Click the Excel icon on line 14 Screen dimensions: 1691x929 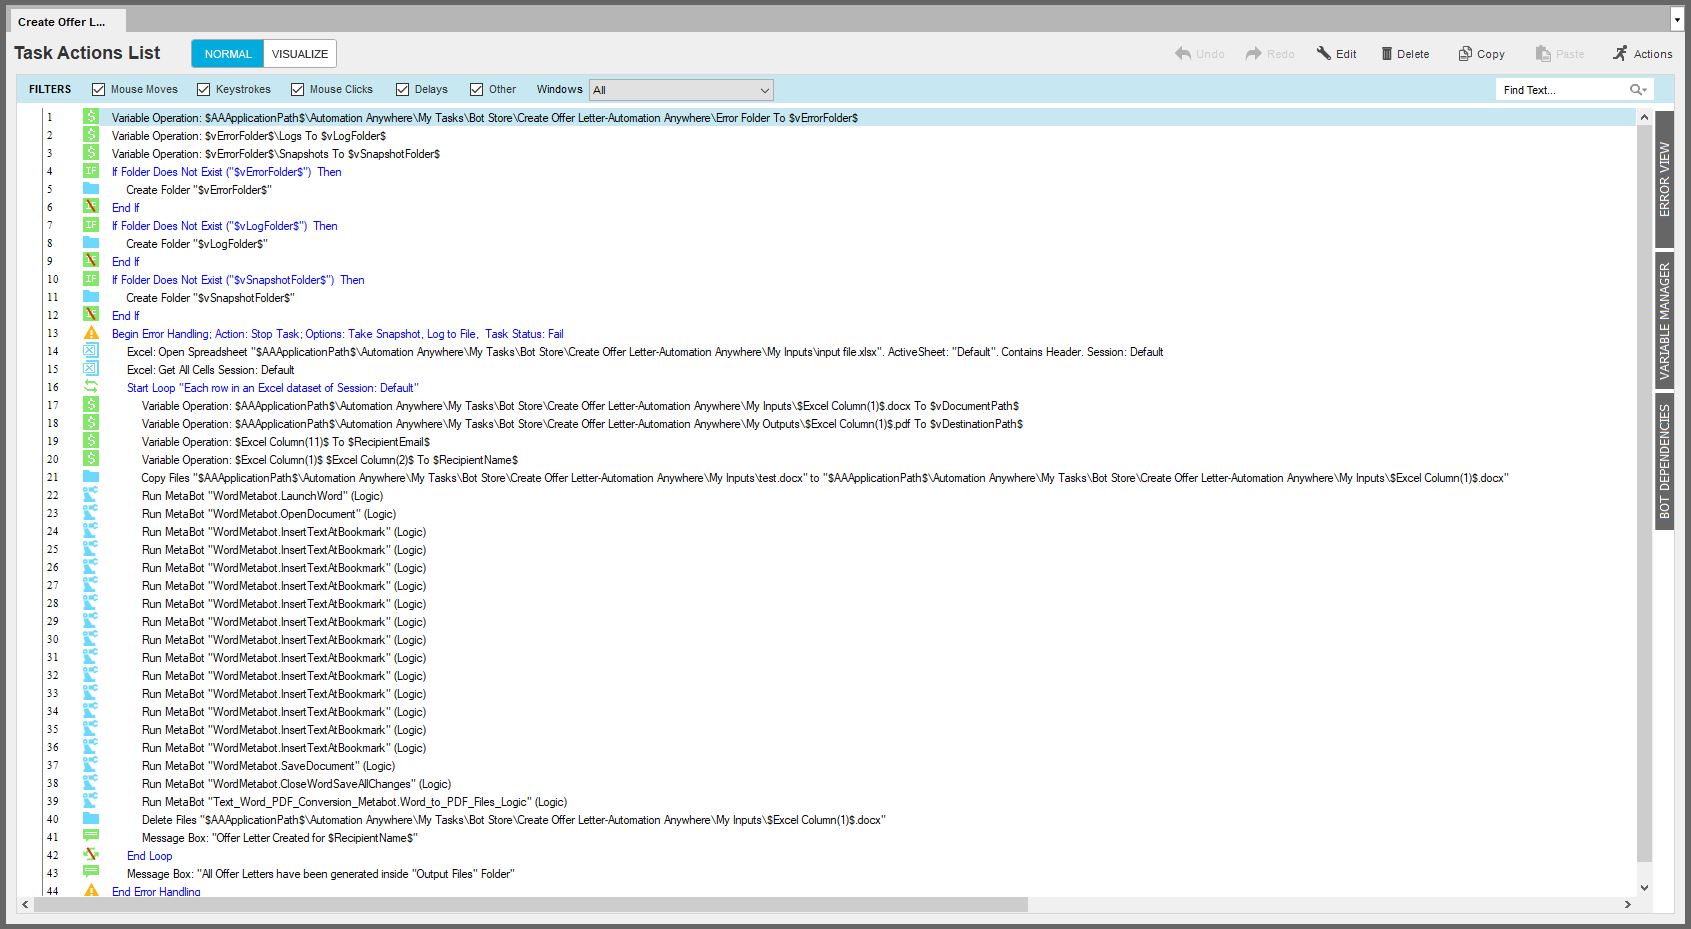(91, 351)
